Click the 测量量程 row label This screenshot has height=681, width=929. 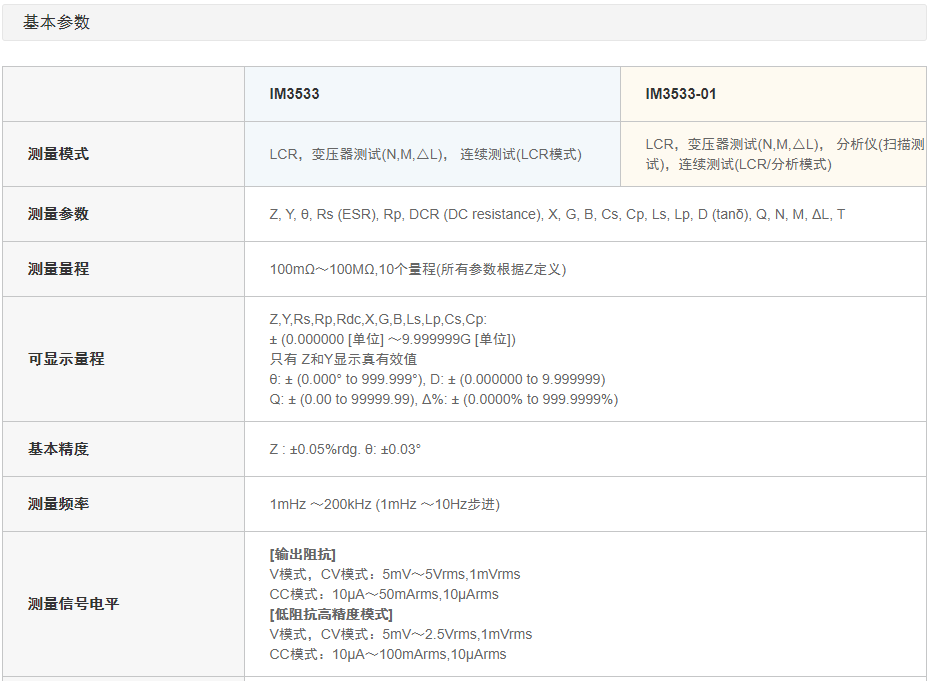click(x=58, y=269)
